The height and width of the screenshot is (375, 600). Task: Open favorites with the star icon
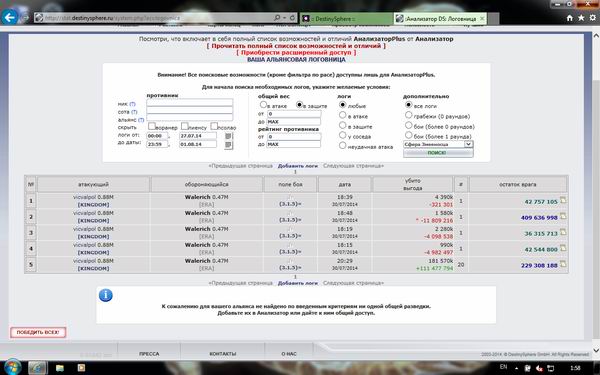pos(581,18)
